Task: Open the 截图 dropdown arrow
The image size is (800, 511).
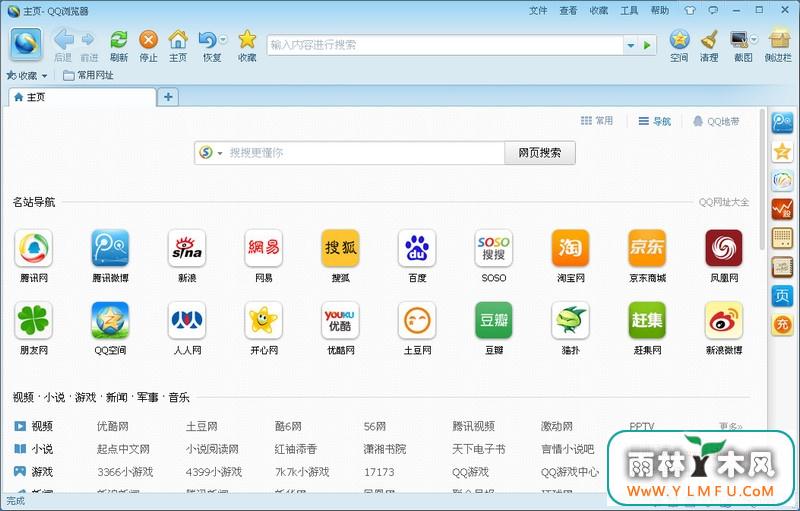Action: pyautogui.click(x=754, y=39)
